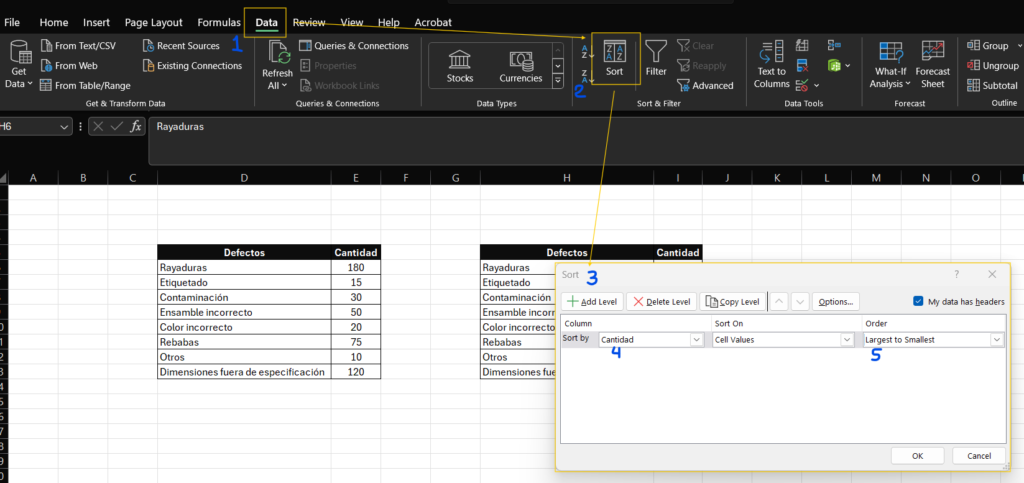Click Delete Level button

(662, 302)
